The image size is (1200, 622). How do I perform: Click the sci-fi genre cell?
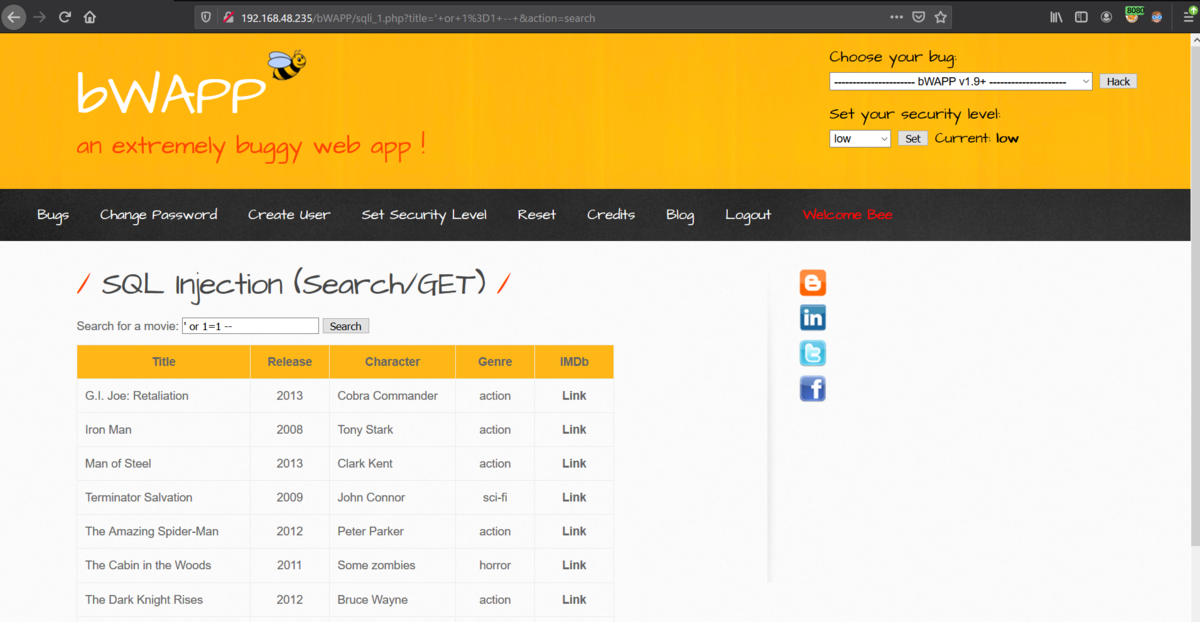click(495, 498)
